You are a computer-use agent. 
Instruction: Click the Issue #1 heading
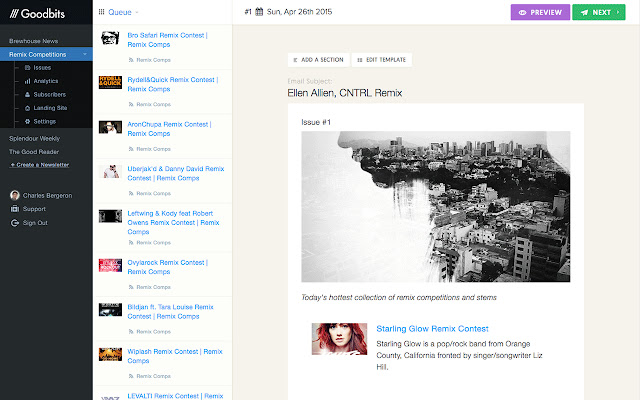pyautogui.click(x=316, y=122)
